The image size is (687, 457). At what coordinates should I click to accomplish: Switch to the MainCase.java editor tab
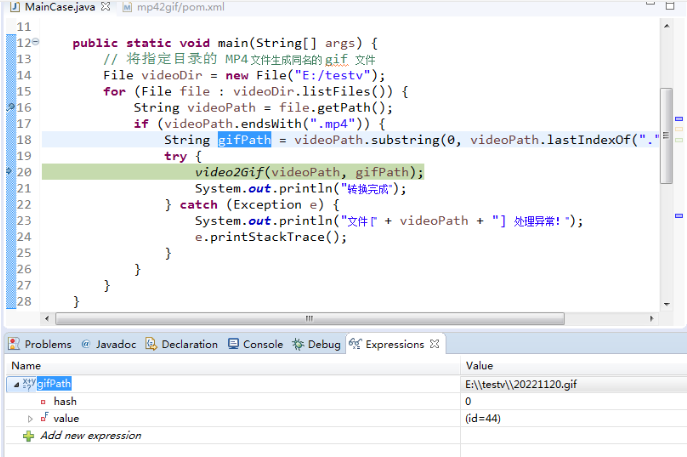pos(60,7)
